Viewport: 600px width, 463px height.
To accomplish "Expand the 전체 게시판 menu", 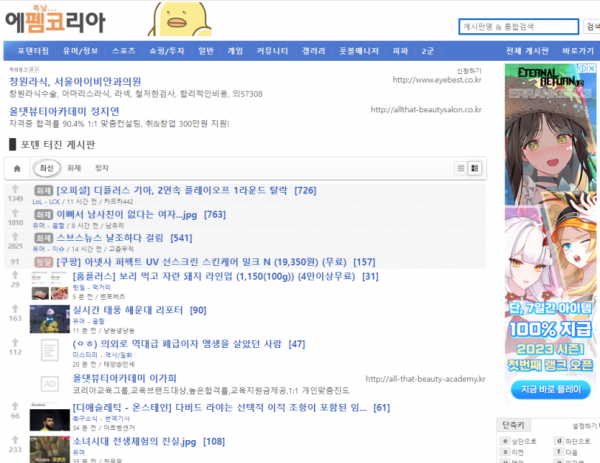I will tap(526, 50).
